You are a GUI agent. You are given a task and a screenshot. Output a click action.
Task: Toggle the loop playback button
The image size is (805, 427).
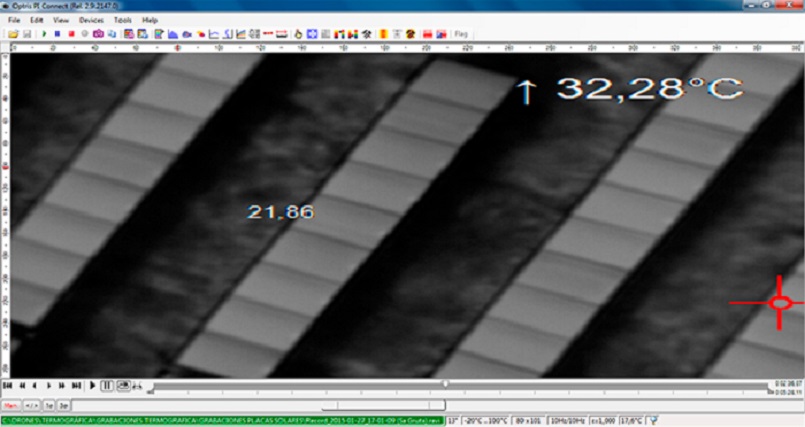tap(124, 386)
